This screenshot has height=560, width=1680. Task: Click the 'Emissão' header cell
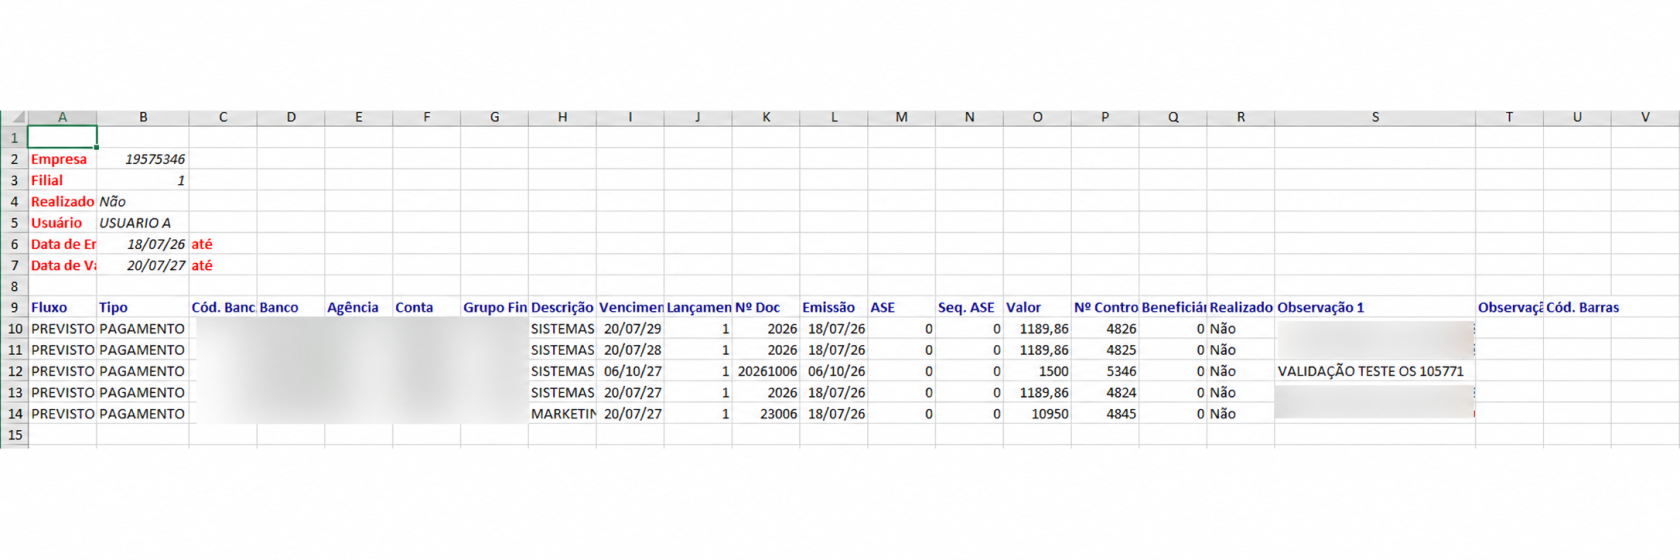pyautogui.click(x=834, y=307)
